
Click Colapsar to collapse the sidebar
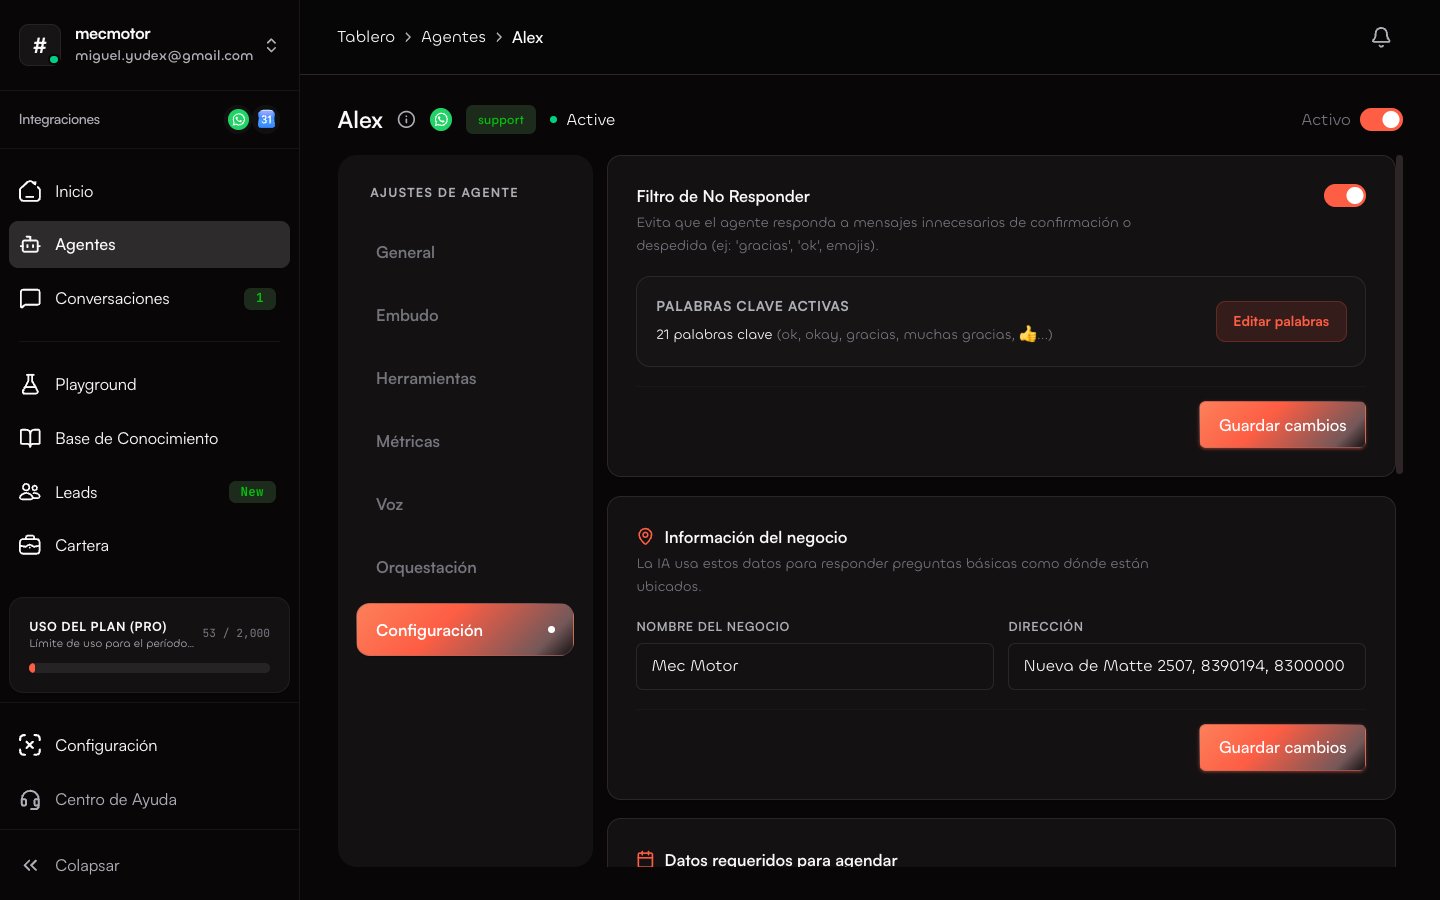149,865
